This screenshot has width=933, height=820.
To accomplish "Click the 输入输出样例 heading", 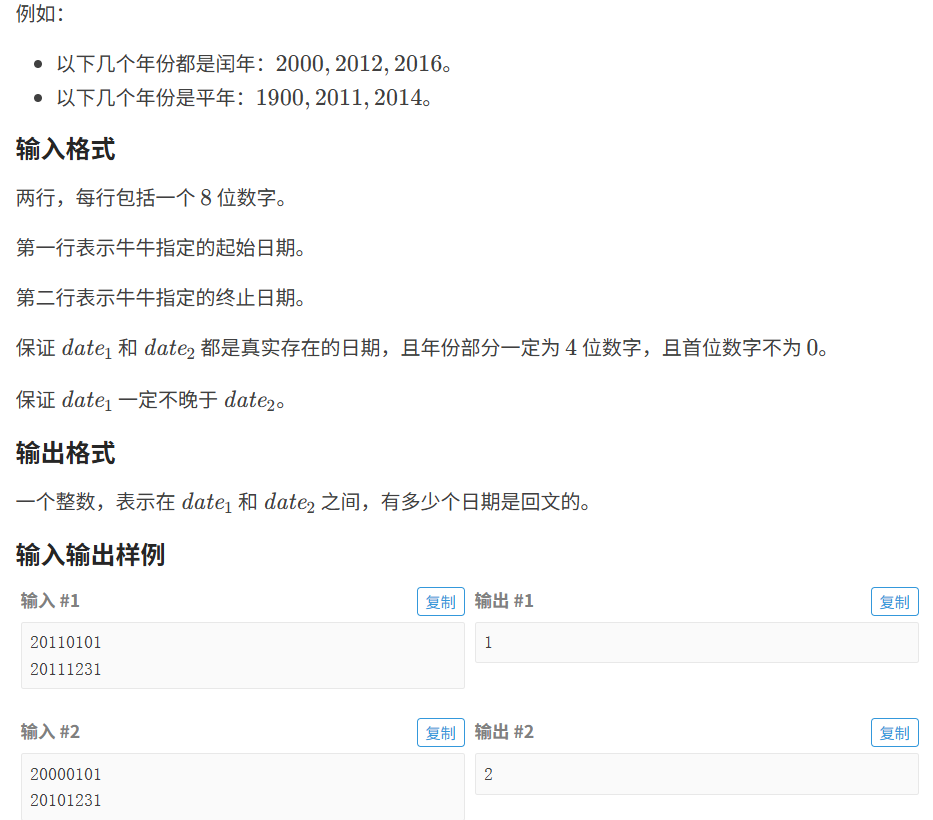I will pyautogui.click(x=90, y=555).
